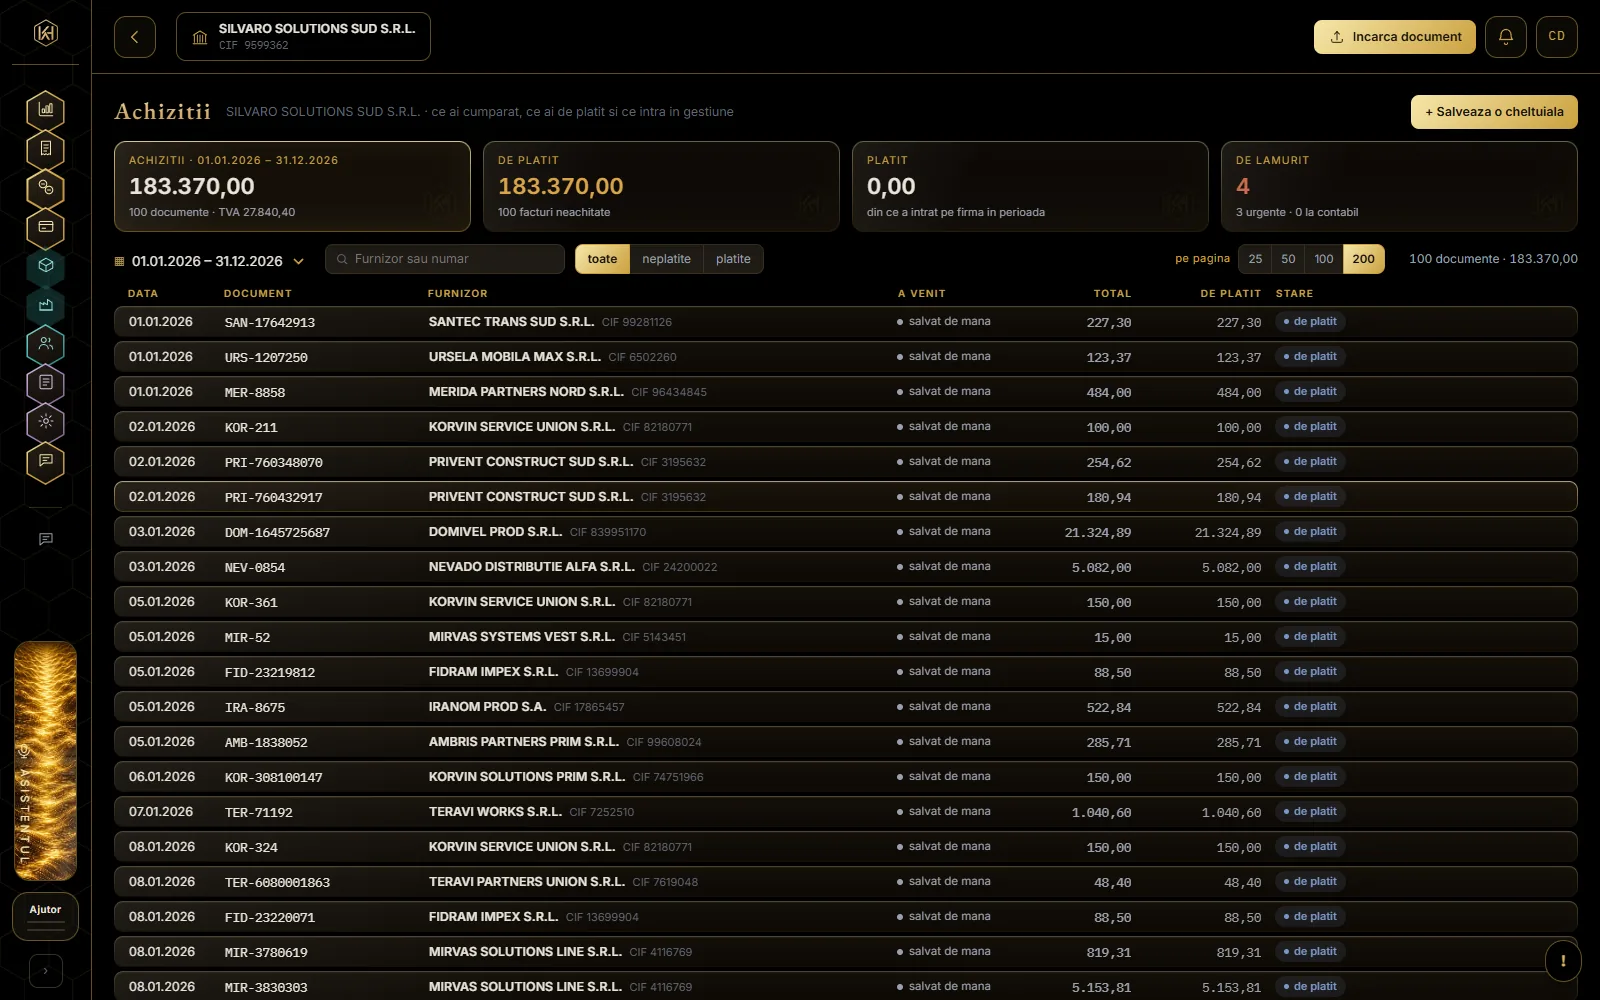Select the DE PLATIT summary card

[661, 186]
